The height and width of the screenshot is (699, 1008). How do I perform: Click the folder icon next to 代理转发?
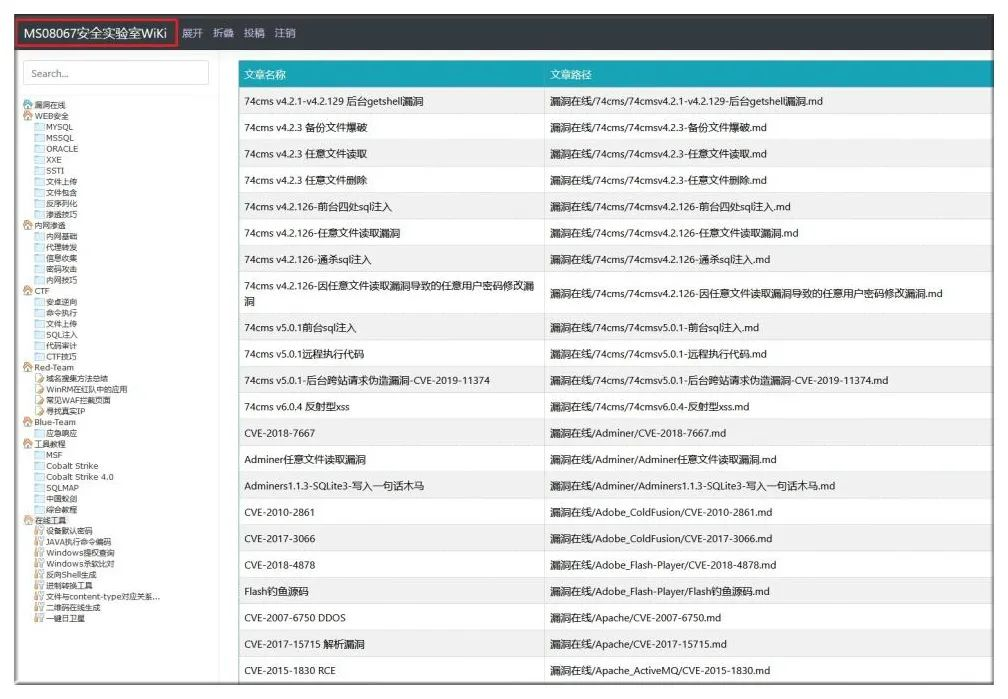[39, 247]
